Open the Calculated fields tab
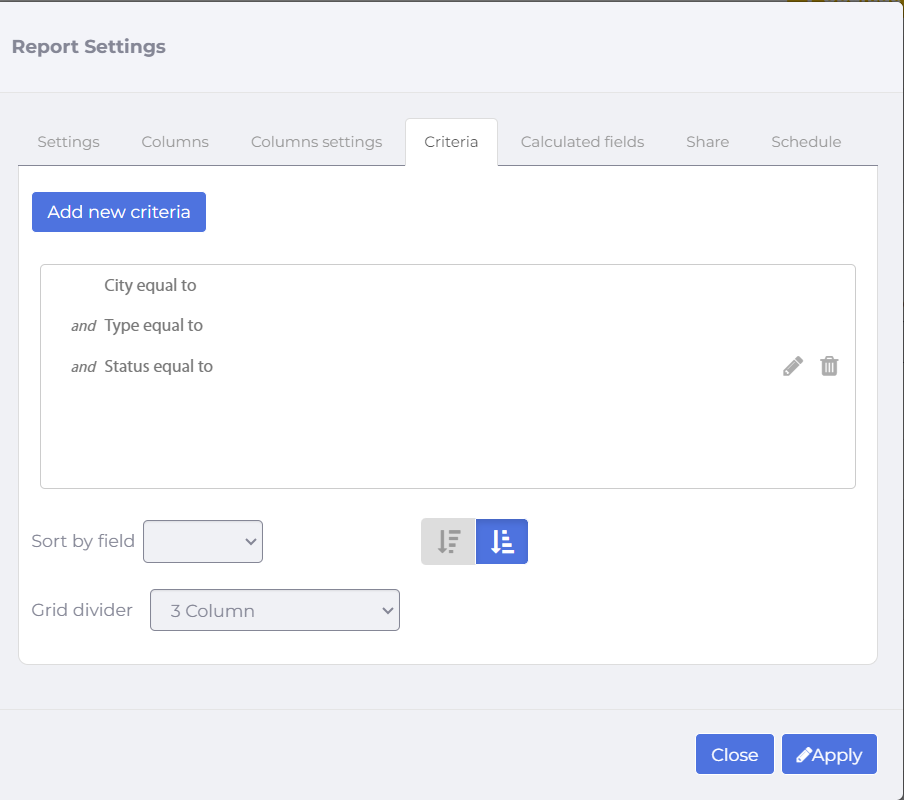The width and height of the screenshot is (904, 800). (x=582, y=142)
